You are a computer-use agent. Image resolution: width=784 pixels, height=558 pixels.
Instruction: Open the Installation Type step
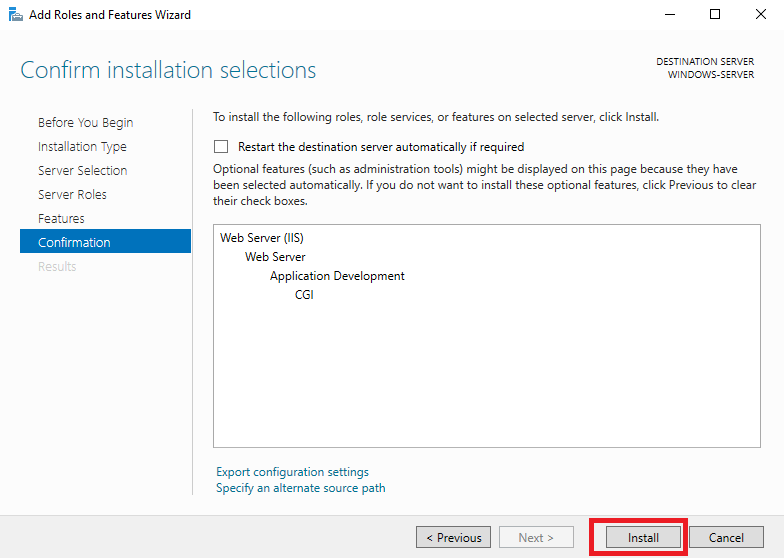[82, 146]
